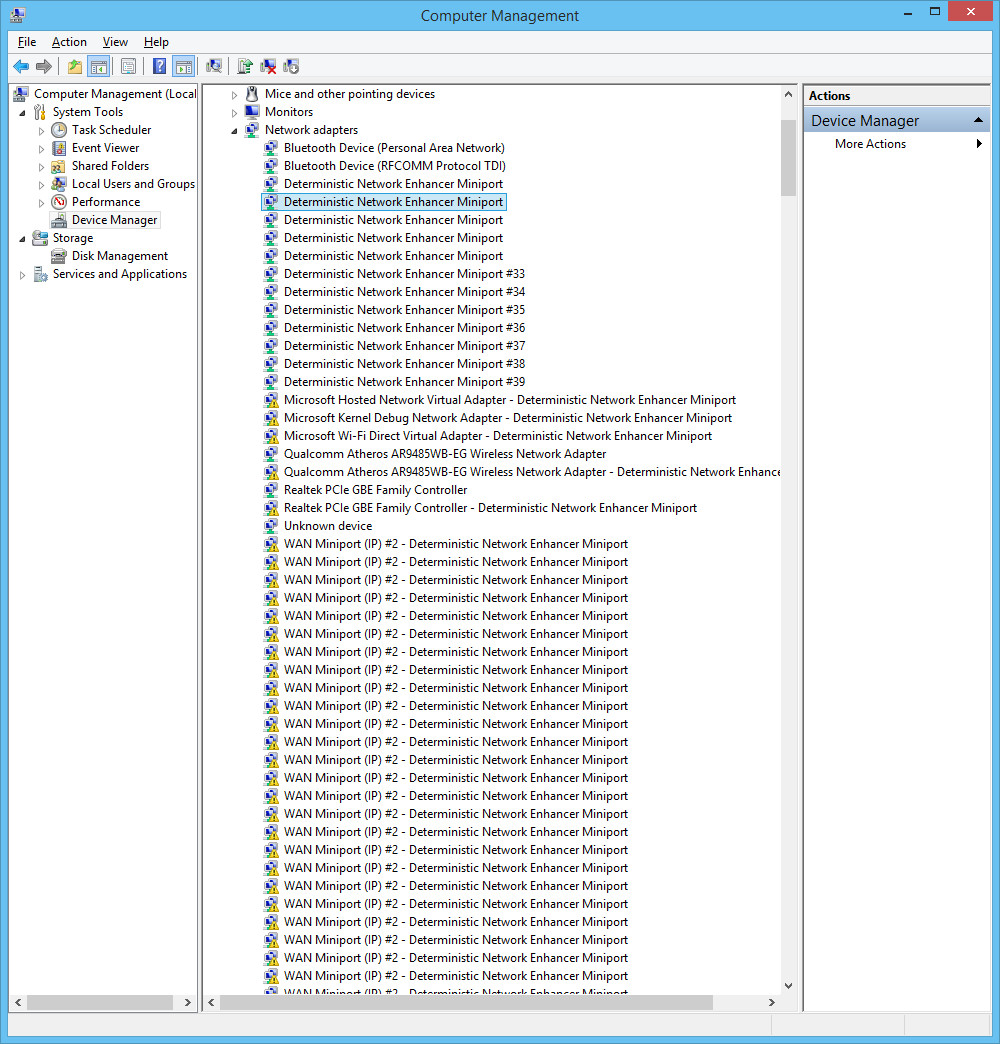Click the Update Driver Software toolbar icon
Image resolution: width=1000 pixels, height=1044 pixels.
coord(245,67)
